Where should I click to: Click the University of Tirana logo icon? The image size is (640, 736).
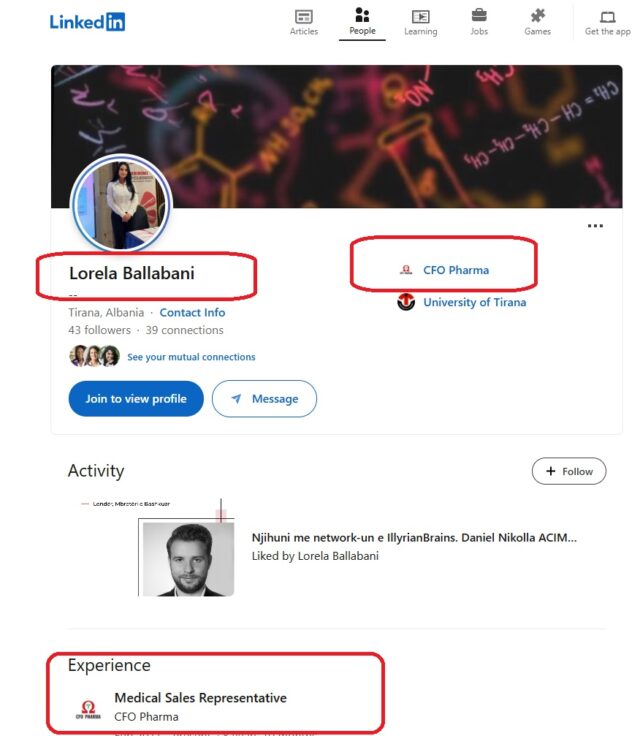click(406, 302)
